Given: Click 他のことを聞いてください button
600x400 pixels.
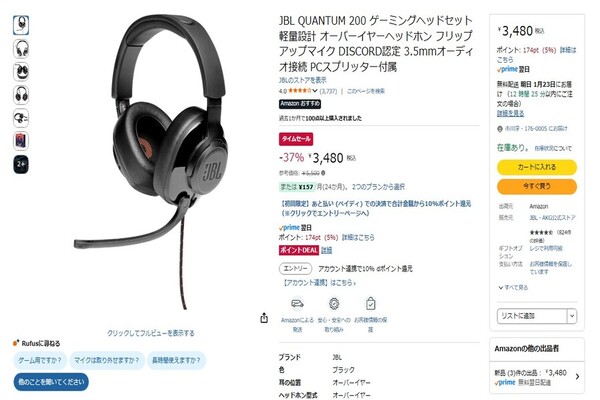Looking at the screenshot, I should 51,382.
